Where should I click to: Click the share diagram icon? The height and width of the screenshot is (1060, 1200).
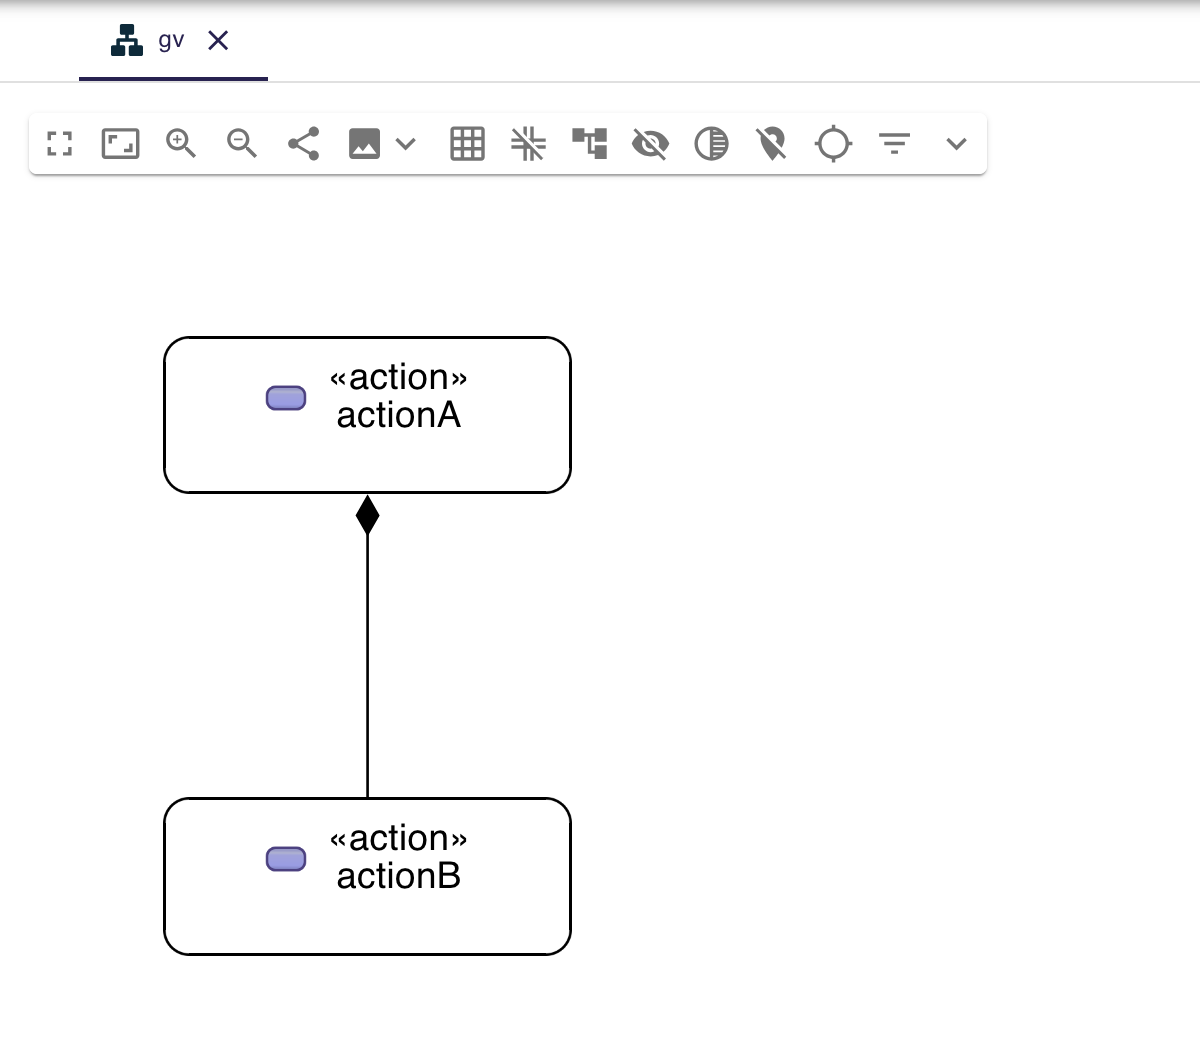303,144
